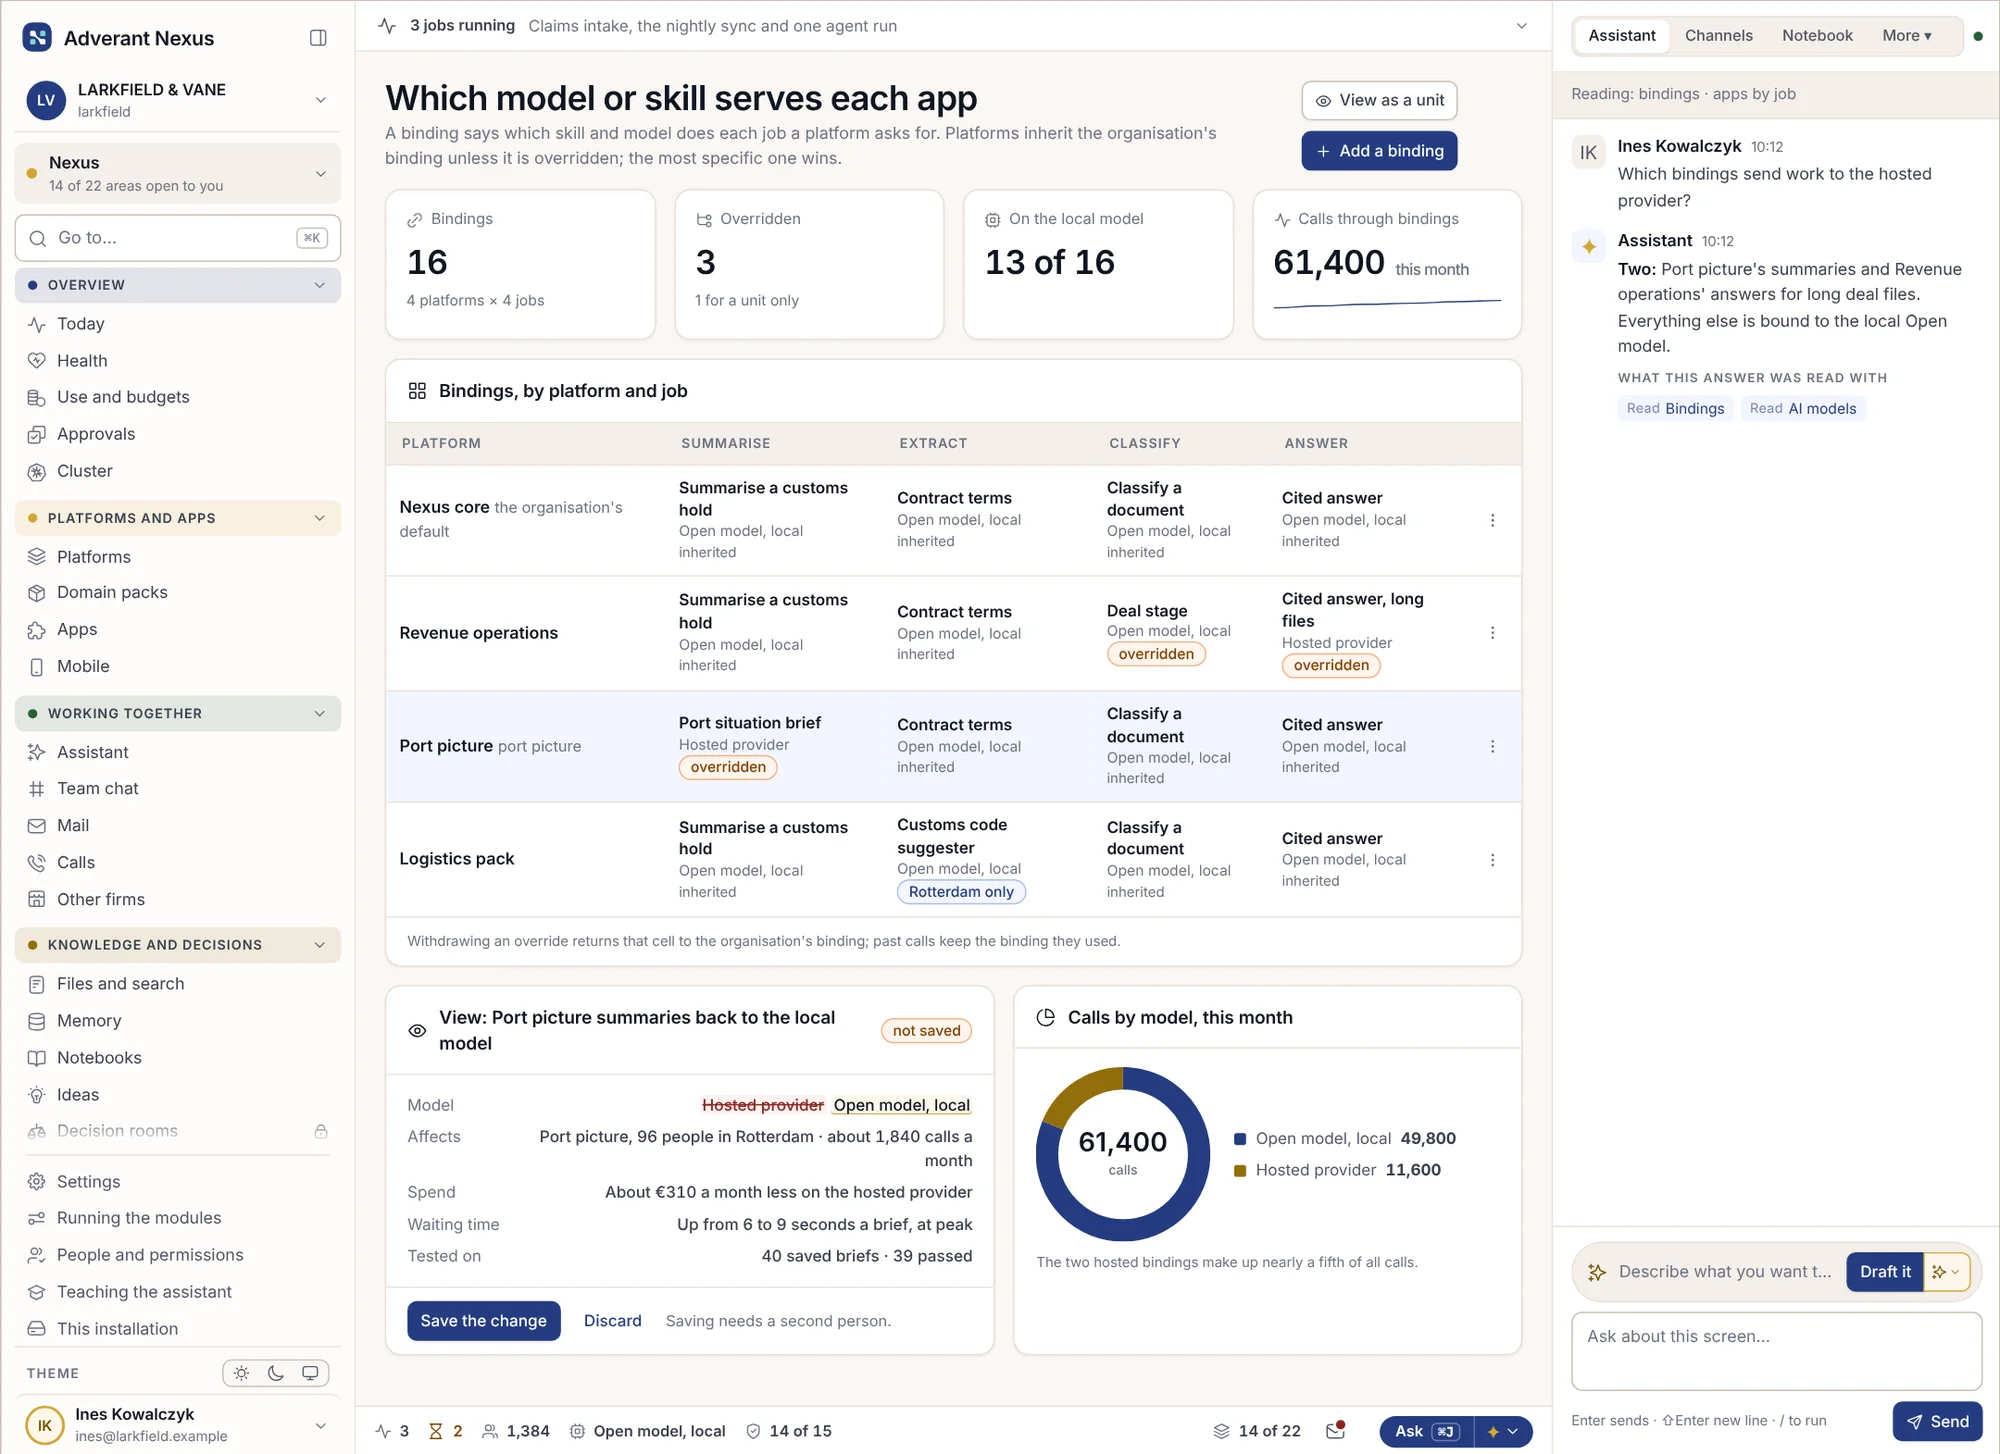The width and height of the screenshot is (2000, 1454).
Task: Open Teaching the assistant settings
Action: pyautogui.click(x=144, y=1292)
